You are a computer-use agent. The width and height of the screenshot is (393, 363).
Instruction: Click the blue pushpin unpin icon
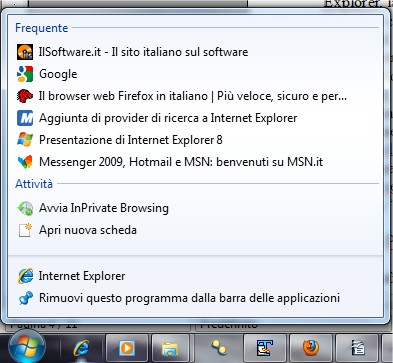click(x=25, y=298)
